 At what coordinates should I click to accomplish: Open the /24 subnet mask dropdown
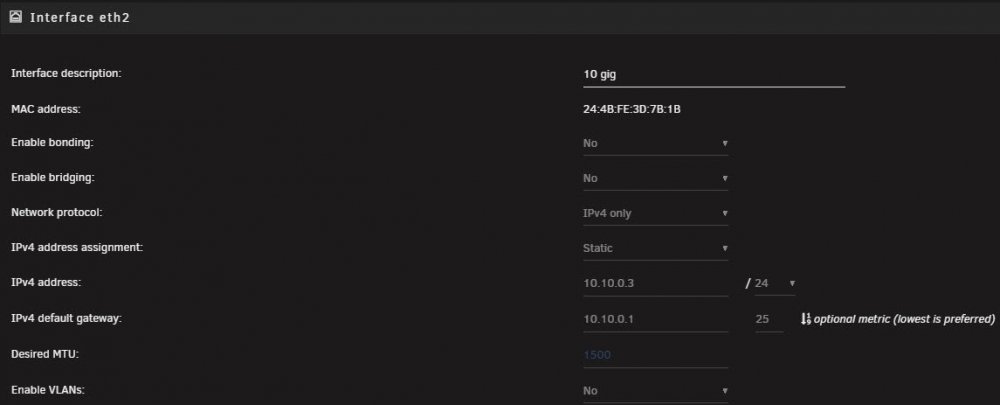[x=774, y=283]
